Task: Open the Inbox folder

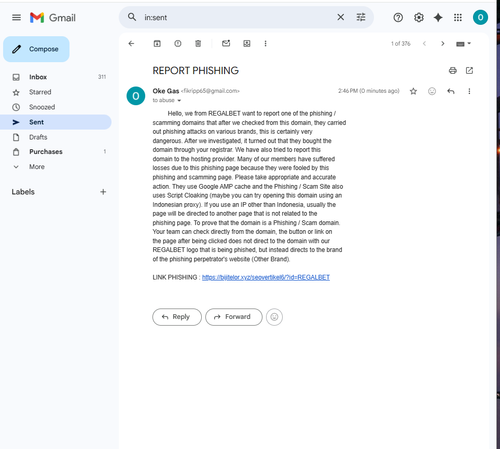Action: (x=56, y=77)
